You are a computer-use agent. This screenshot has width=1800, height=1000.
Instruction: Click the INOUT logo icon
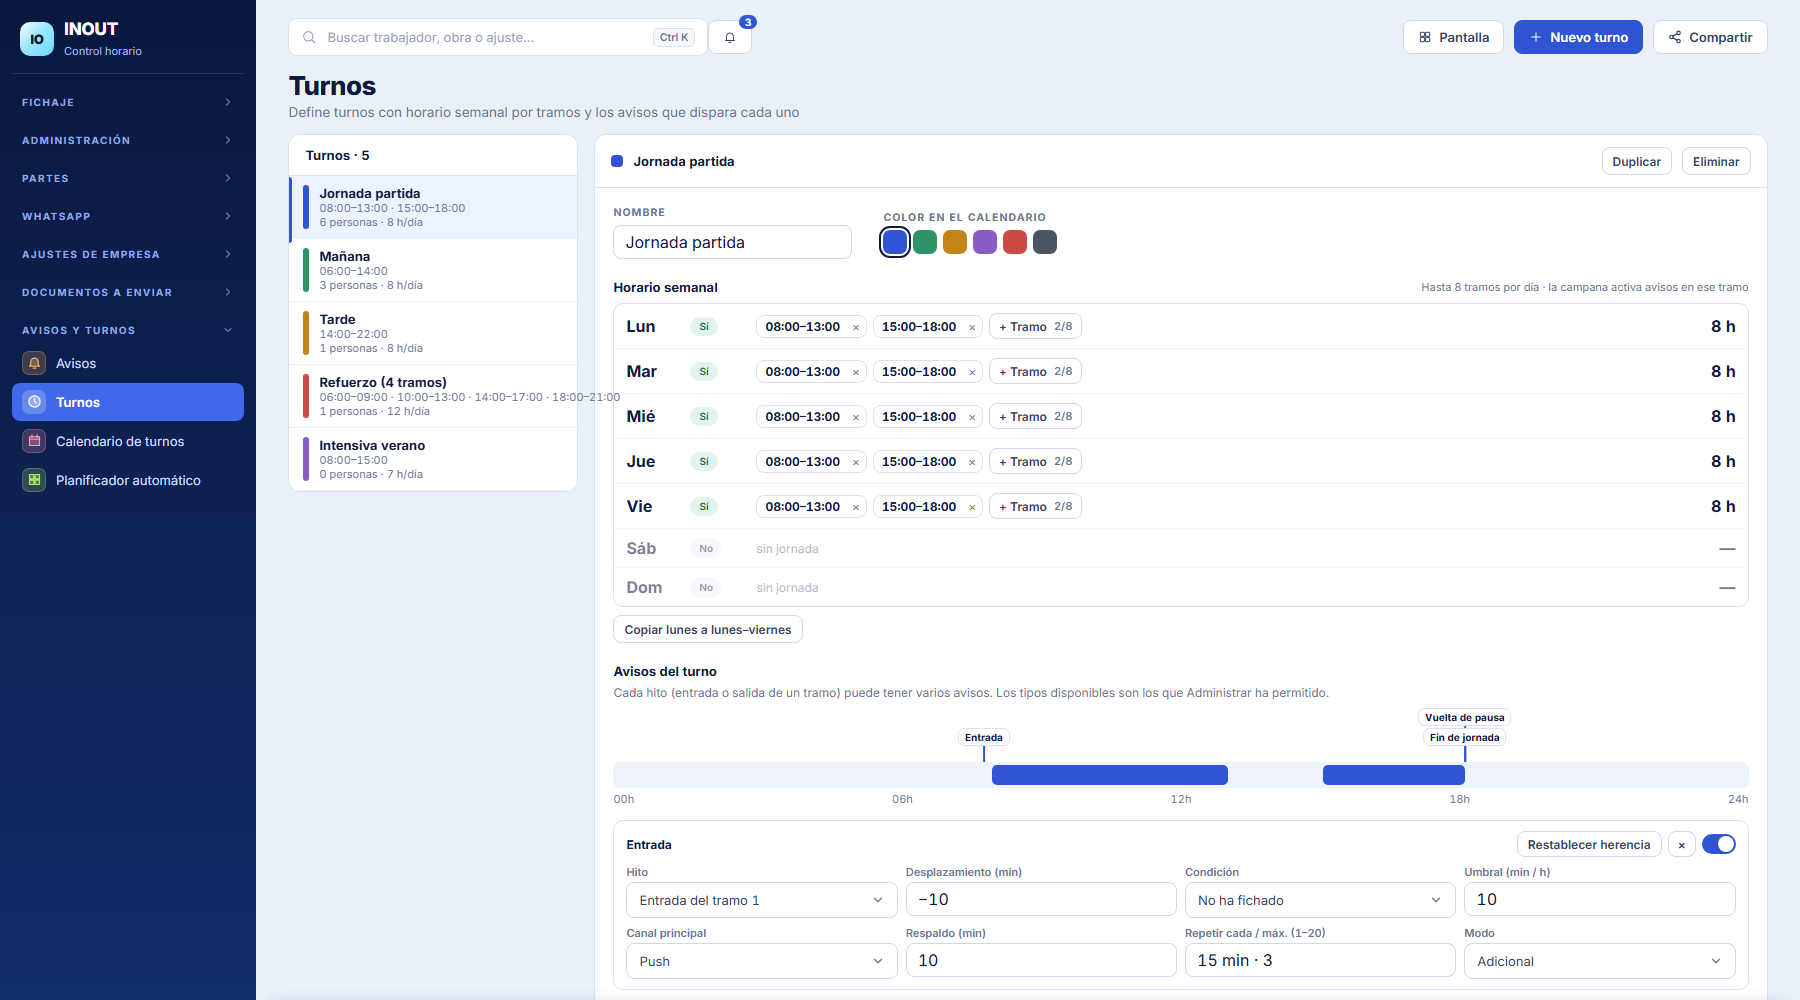(x=37, y=39)
